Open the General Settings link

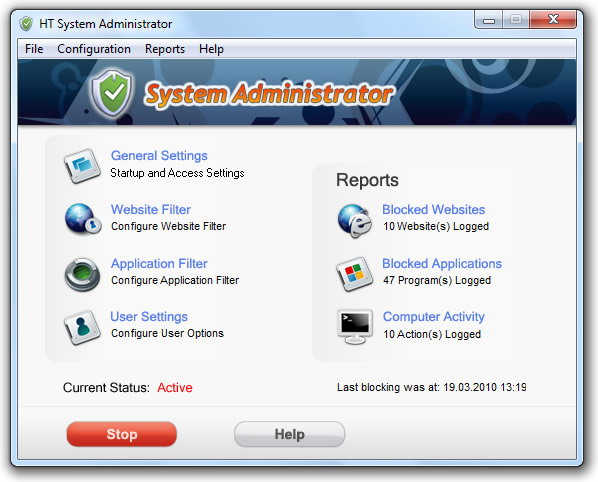point(159,156)
